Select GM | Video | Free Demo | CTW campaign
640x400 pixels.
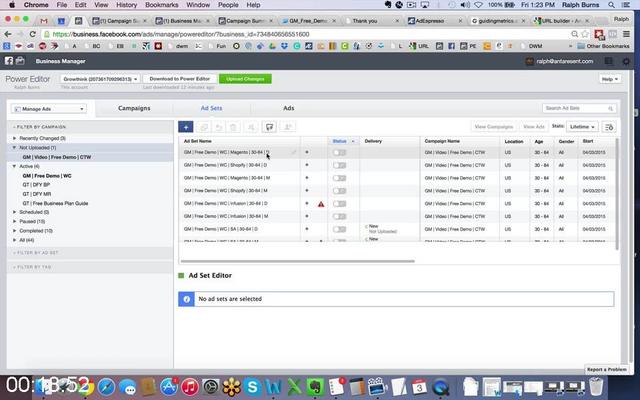click(57, 157)
